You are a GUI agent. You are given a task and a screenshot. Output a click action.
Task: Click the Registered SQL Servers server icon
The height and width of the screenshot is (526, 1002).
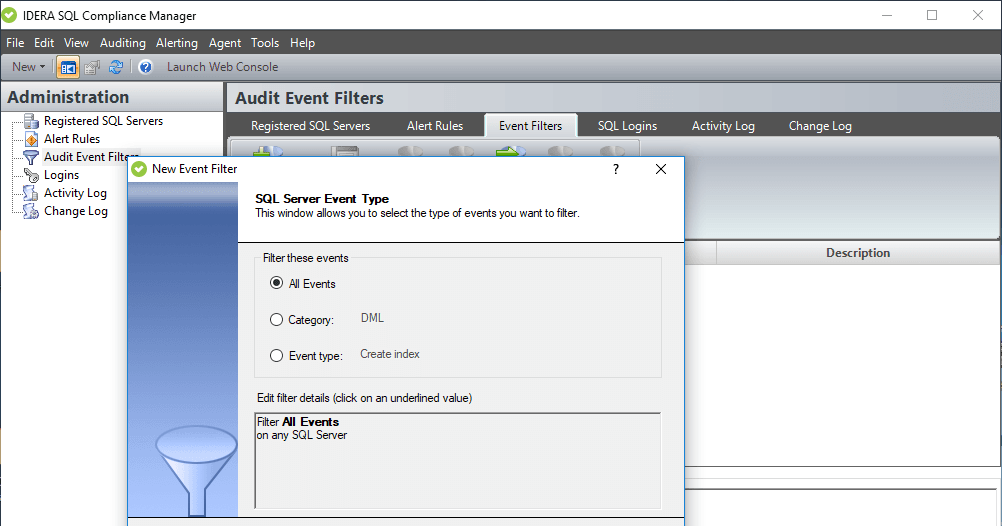[x=31, y=121]
